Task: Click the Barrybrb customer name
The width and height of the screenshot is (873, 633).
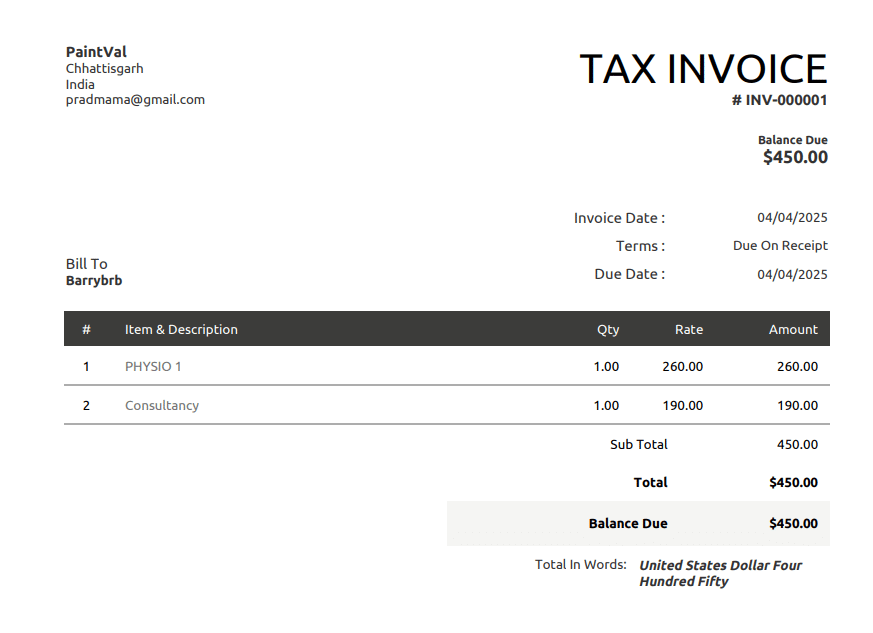Action: pyautogui.click(x=94, y=280)
